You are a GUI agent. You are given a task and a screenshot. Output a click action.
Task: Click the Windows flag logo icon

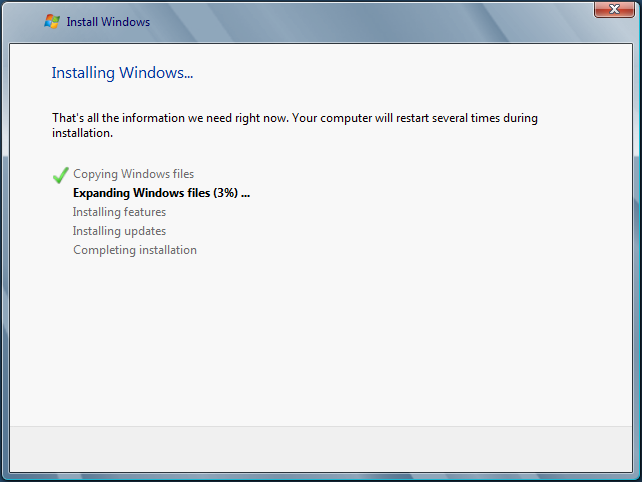click(52, 21)
